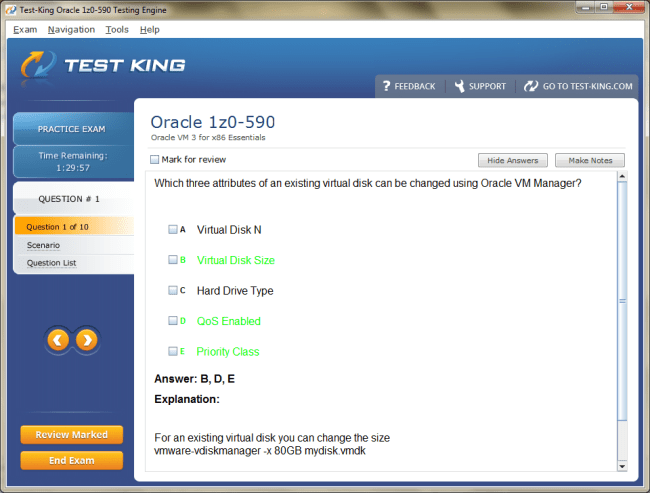Tick answer D QoS Enabled
The image size is (650, 493).
tap(172, 321)
